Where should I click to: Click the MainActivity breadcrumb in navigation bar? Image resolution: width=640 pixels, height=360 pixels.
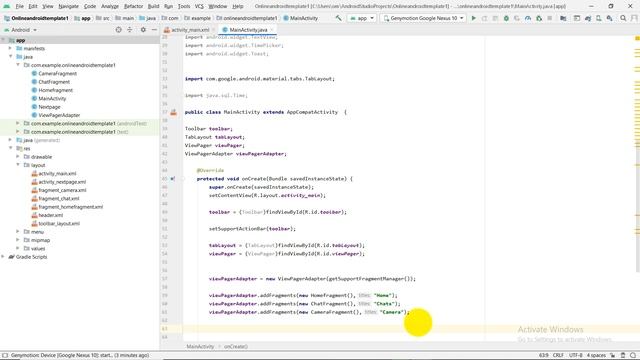[300, 18]
